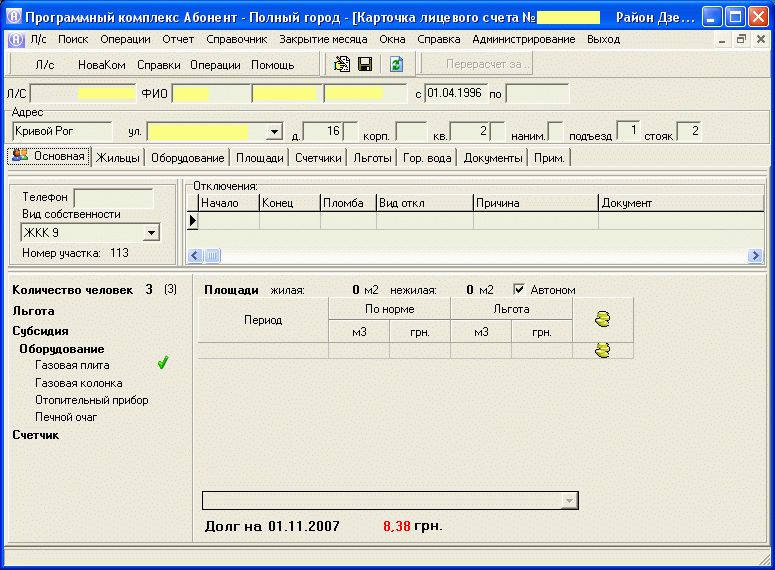Viewport: 775px width, 570px height.
Task: Click the house number field with 16
Action: coord(323,132)
